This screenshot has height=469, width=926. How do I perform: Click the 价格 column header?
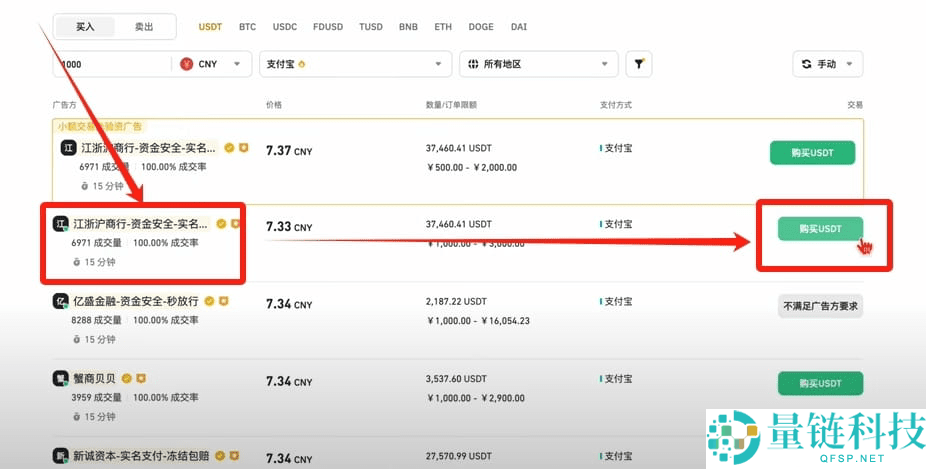tap(274, 105)
